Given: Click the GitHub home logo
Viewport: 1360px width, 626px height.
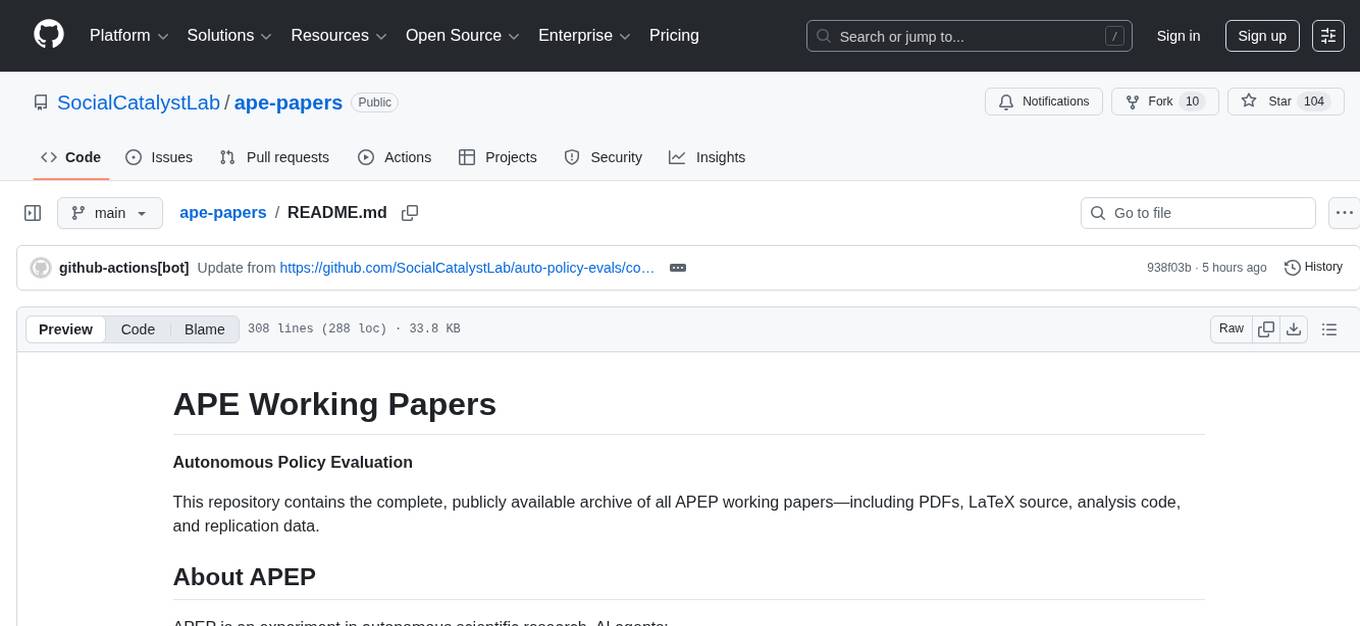Looking at the screenshot, I should point(48,35).
